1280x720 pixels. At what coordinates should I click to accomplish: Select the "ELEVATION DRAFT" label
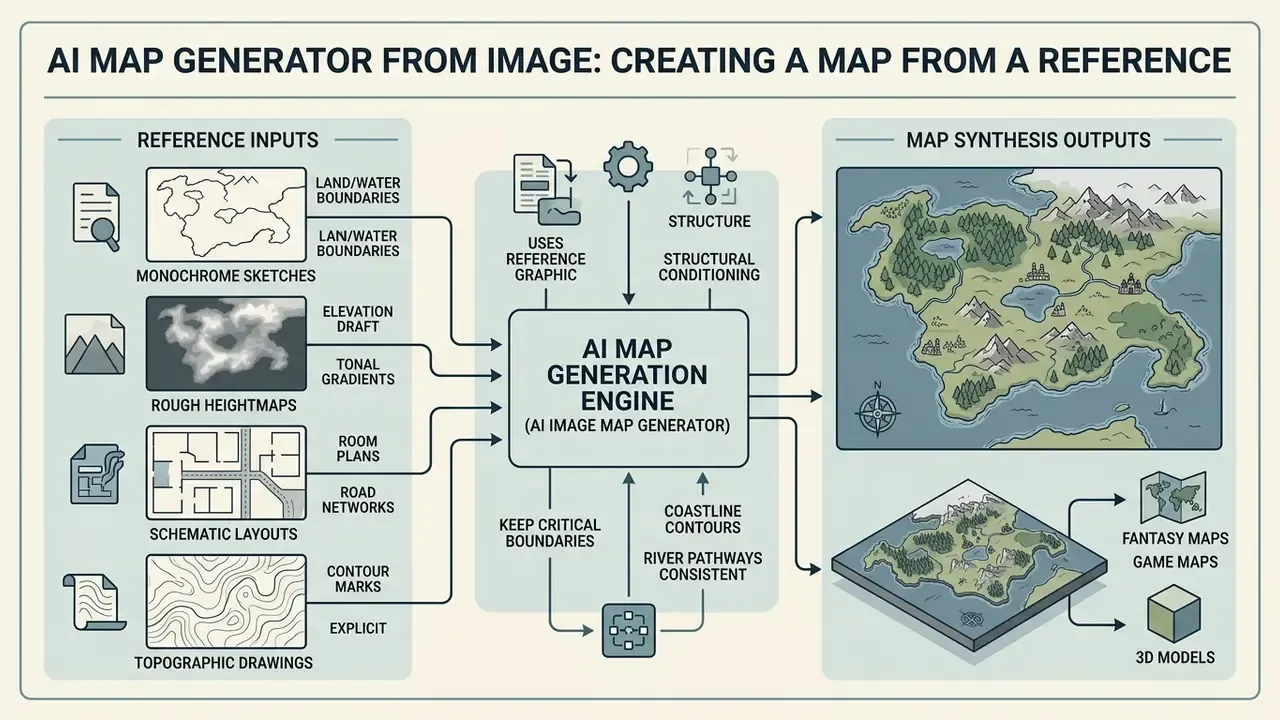point(357,319)
